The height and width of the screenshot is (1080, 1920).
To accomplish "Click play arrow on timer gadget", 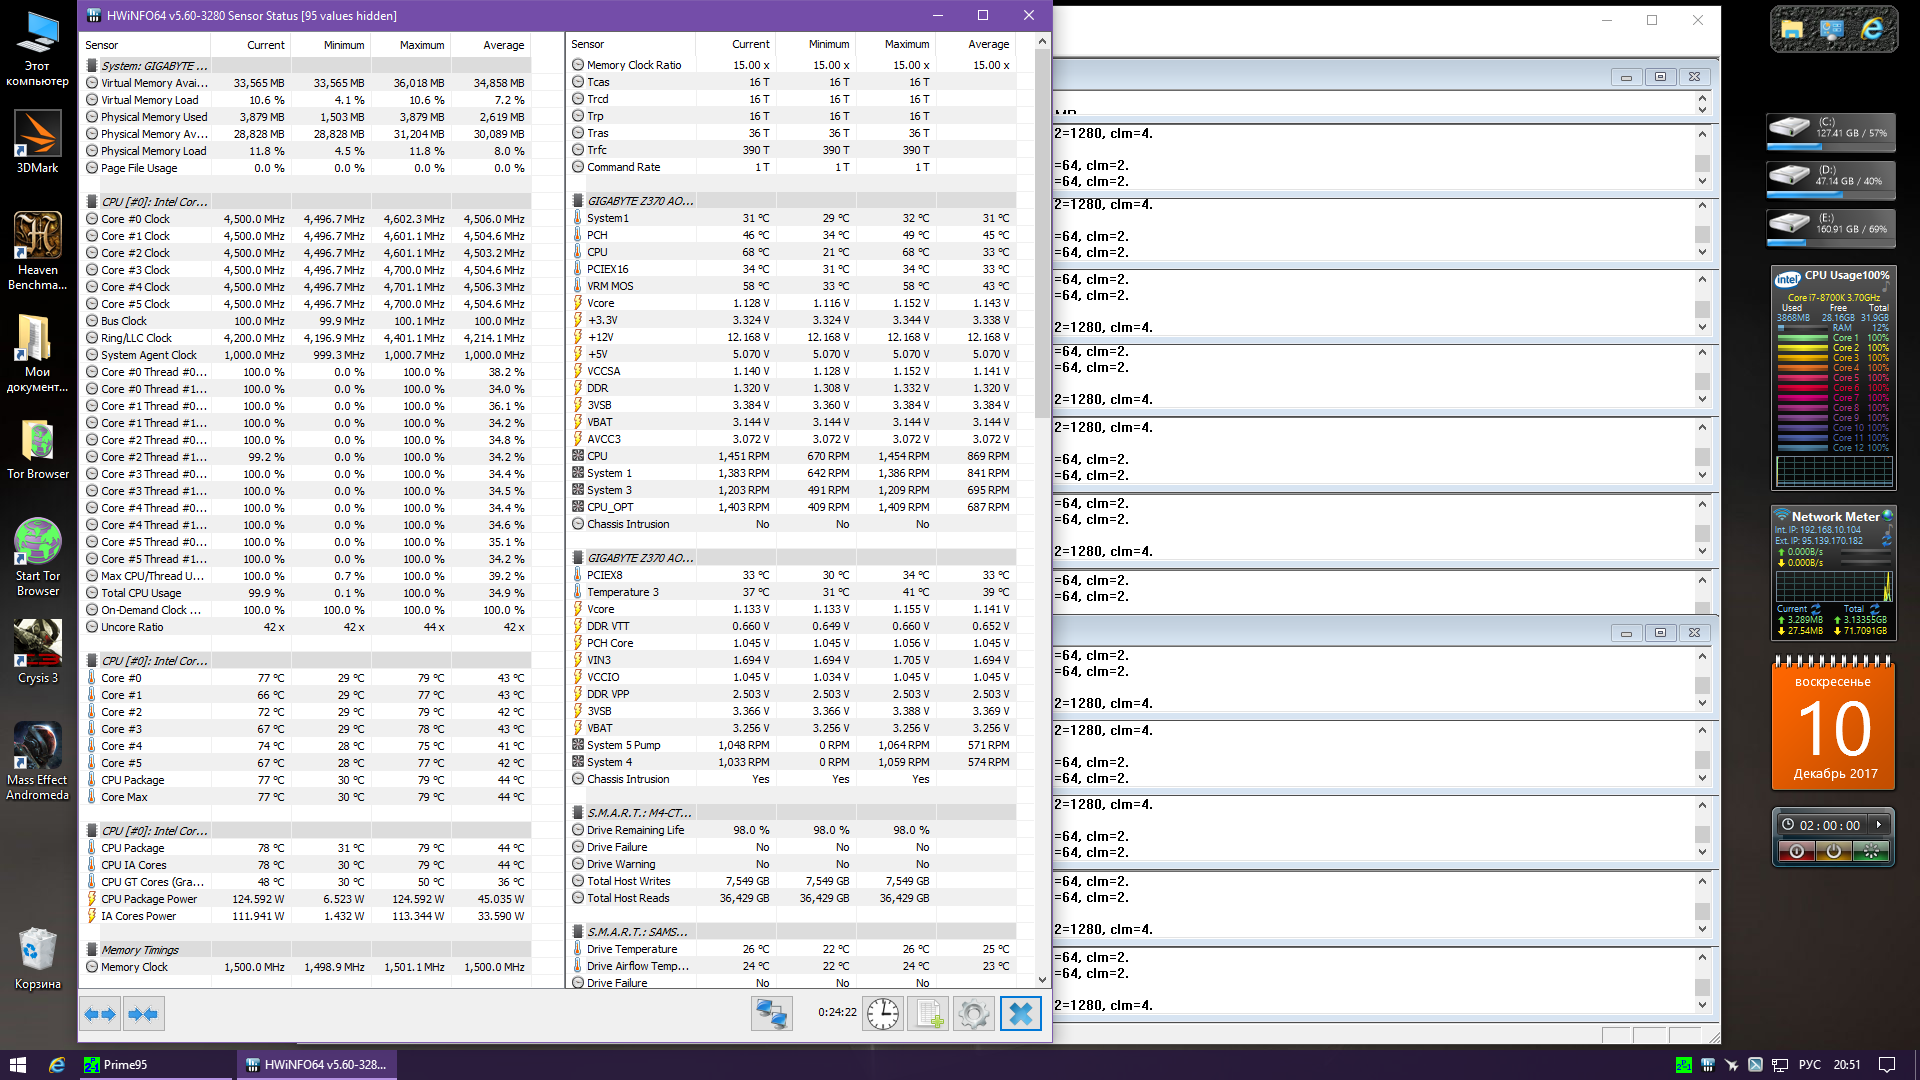I will (1879, 825).
